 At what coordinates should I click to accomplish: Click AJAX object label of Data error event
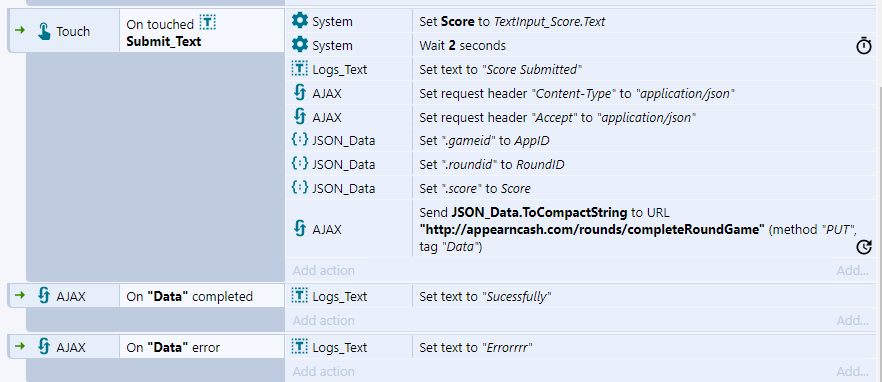tap(71, 347)
